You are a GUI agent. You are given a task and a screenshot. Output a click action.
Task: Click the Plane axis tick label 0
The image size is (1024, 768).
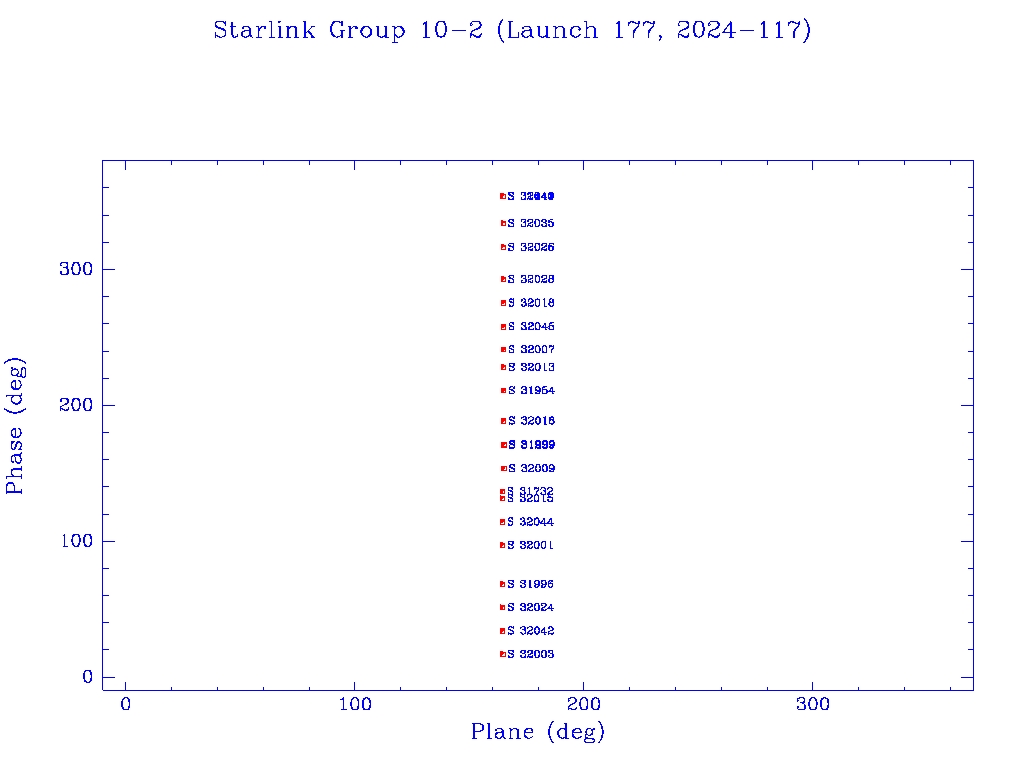coord(125,704)
